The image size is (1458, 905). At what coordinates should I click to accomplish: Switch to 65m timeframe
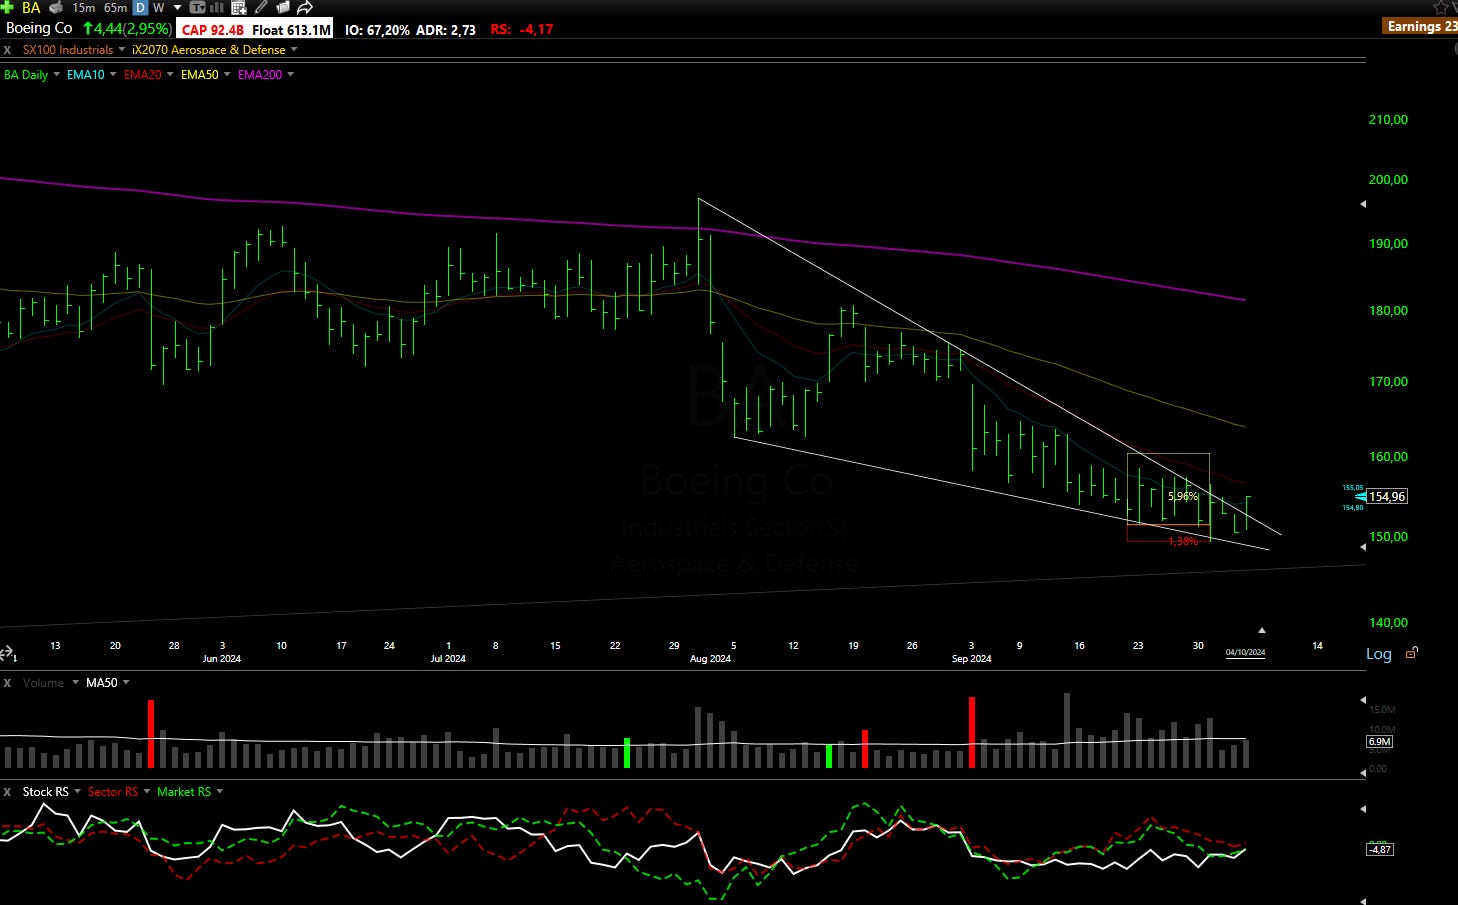pyautogui.click(x=115, y=7)
